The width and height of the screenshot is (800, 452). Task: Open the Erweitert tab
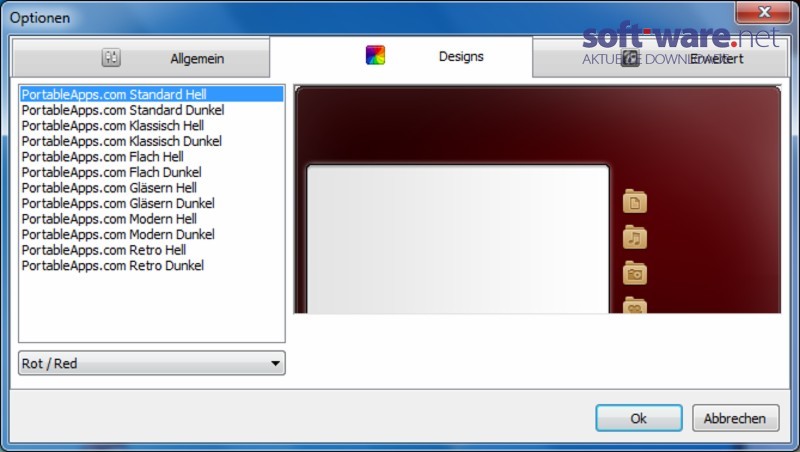tap(660, 58)
